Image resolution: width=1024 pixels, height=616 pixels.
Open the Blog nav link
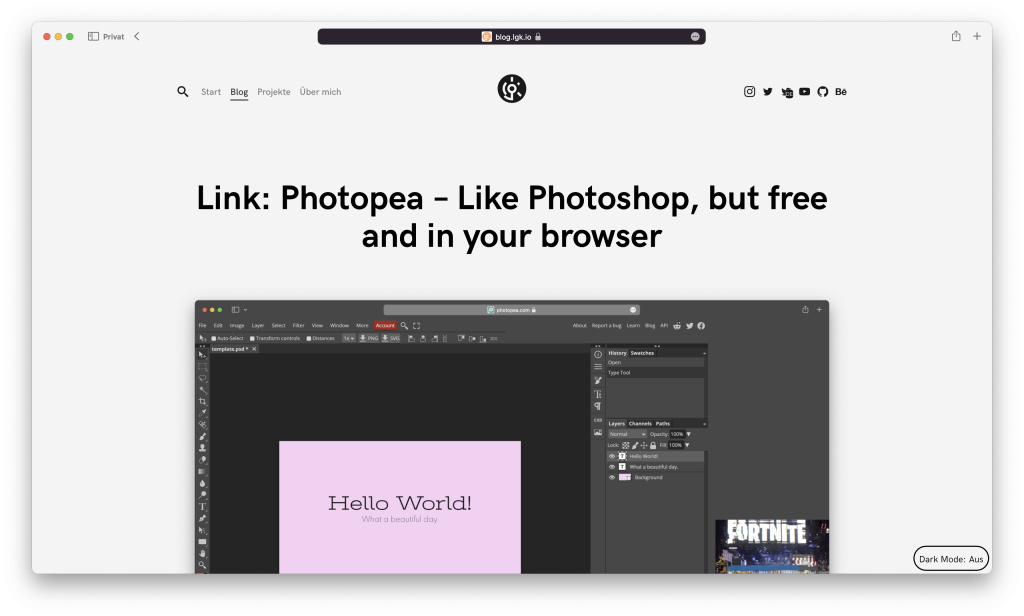(239, 91)
